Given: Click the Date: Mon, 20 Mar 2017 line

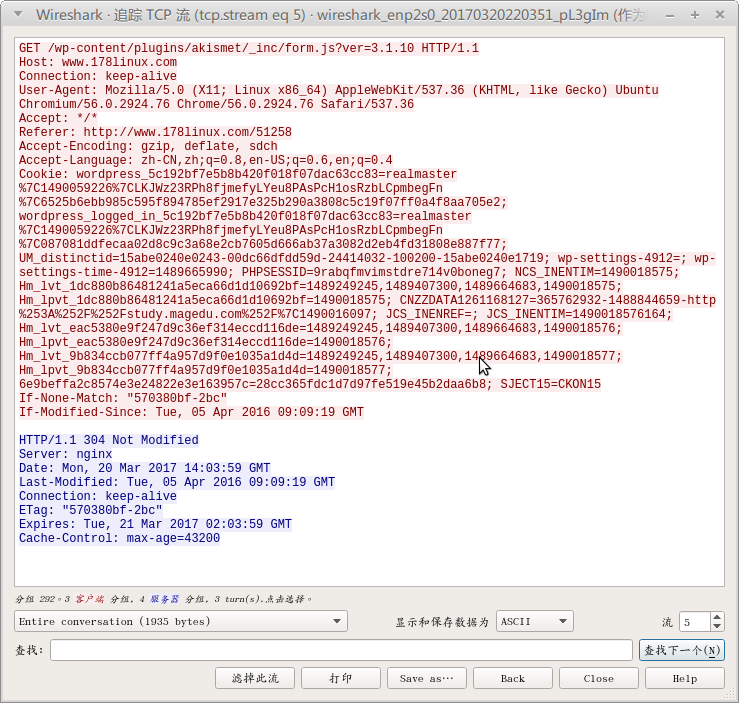Looking at the screenshot, I should coord(145,468).
